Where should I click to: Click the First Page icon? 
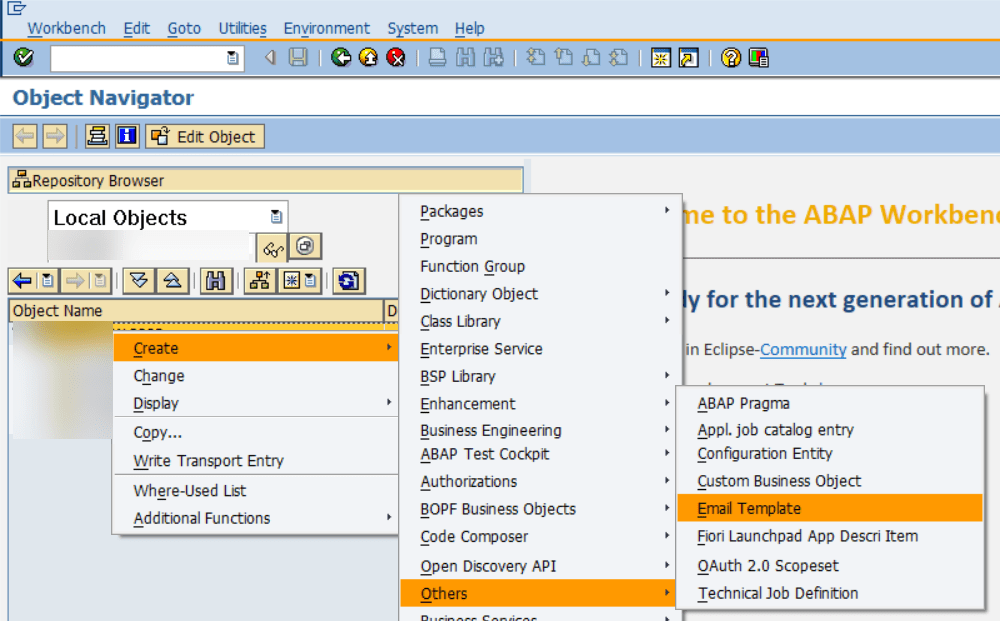(536, 58)
